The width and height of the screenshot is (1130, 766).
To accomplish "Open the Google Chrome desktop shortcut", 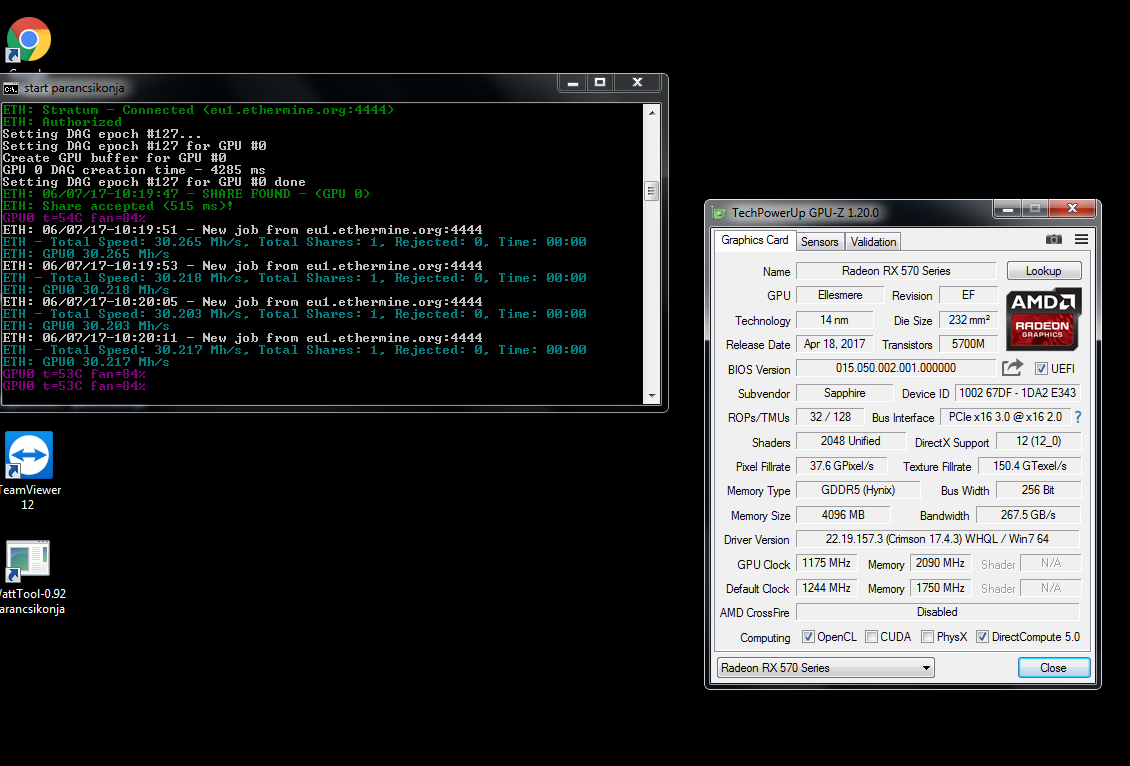I will point(29,40).
